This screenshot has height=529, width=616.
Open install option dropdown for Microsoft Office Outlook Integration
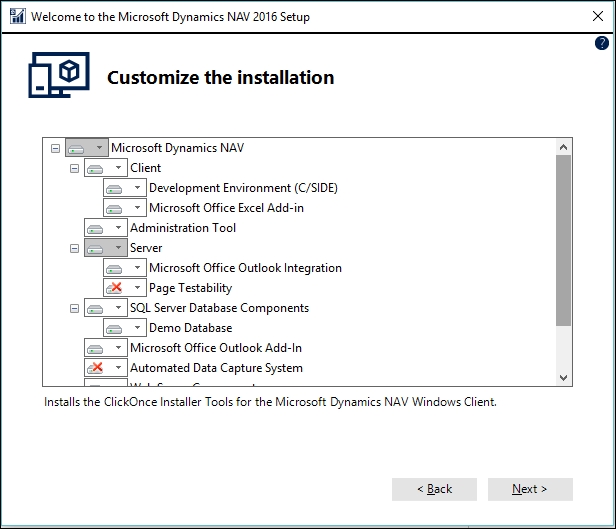[x=138, y=268]
